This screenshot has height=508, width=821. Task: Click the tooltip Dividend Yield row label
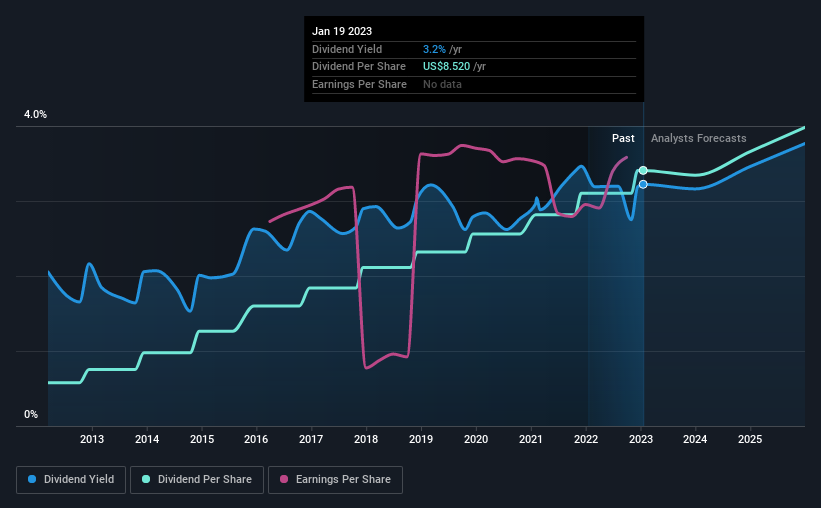pyautogui.click(x=347, y=49)
